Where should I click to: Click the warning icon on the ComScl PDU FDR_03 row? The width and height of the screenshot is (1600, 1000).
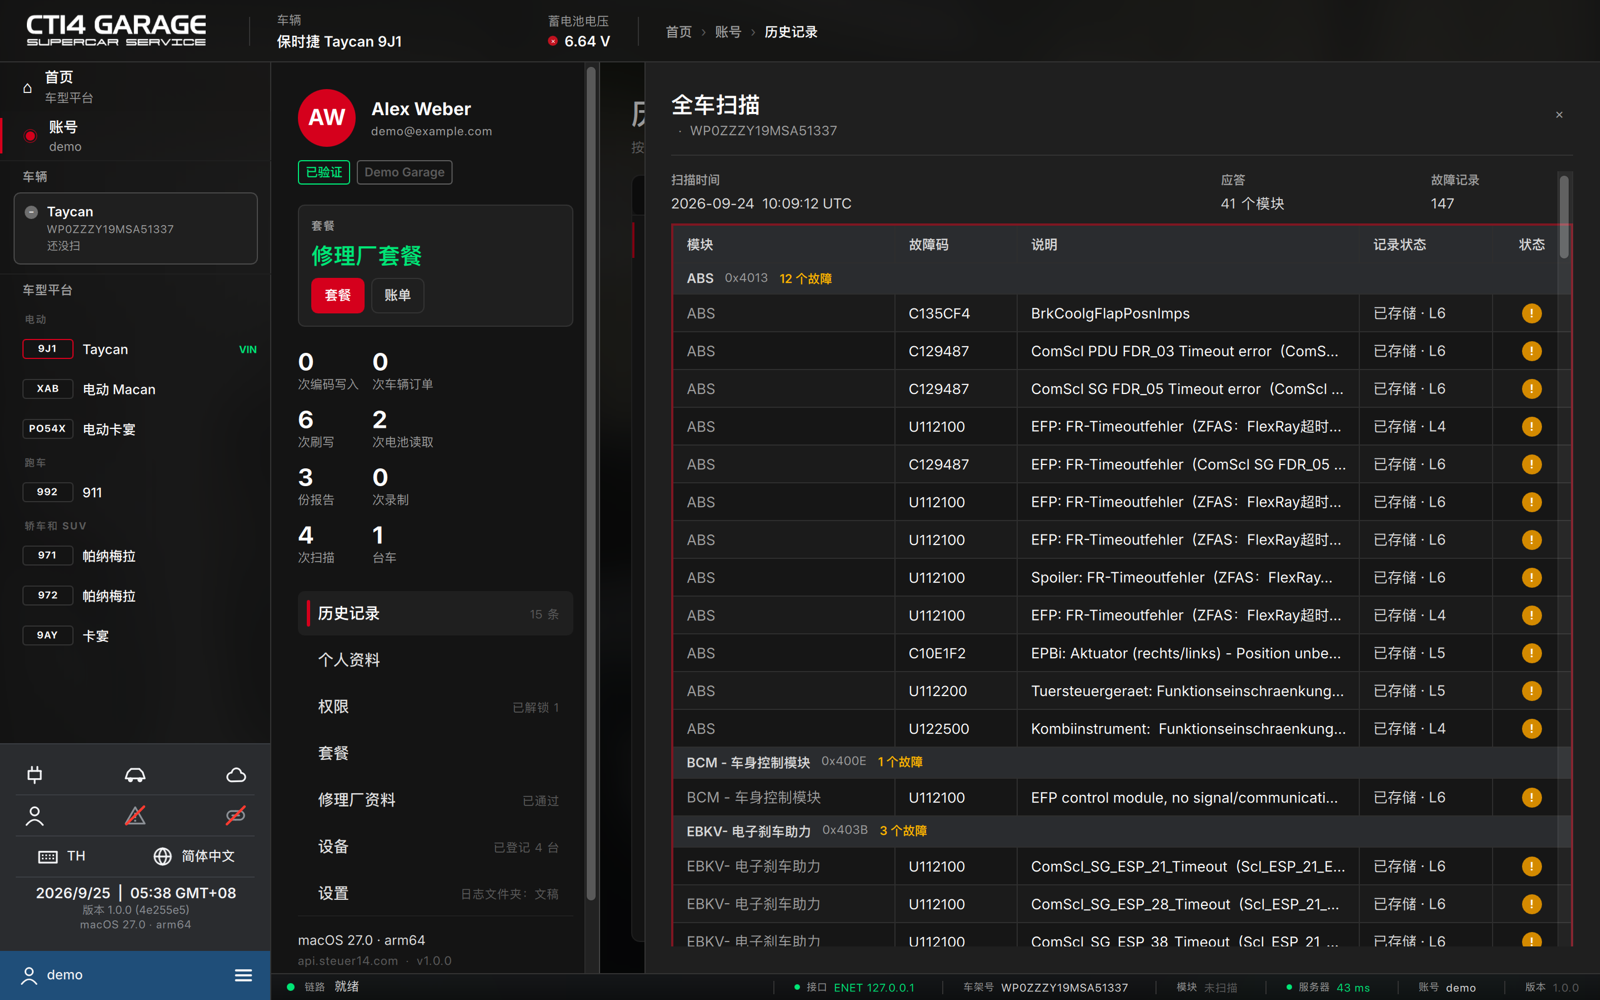pos(1531,351)
